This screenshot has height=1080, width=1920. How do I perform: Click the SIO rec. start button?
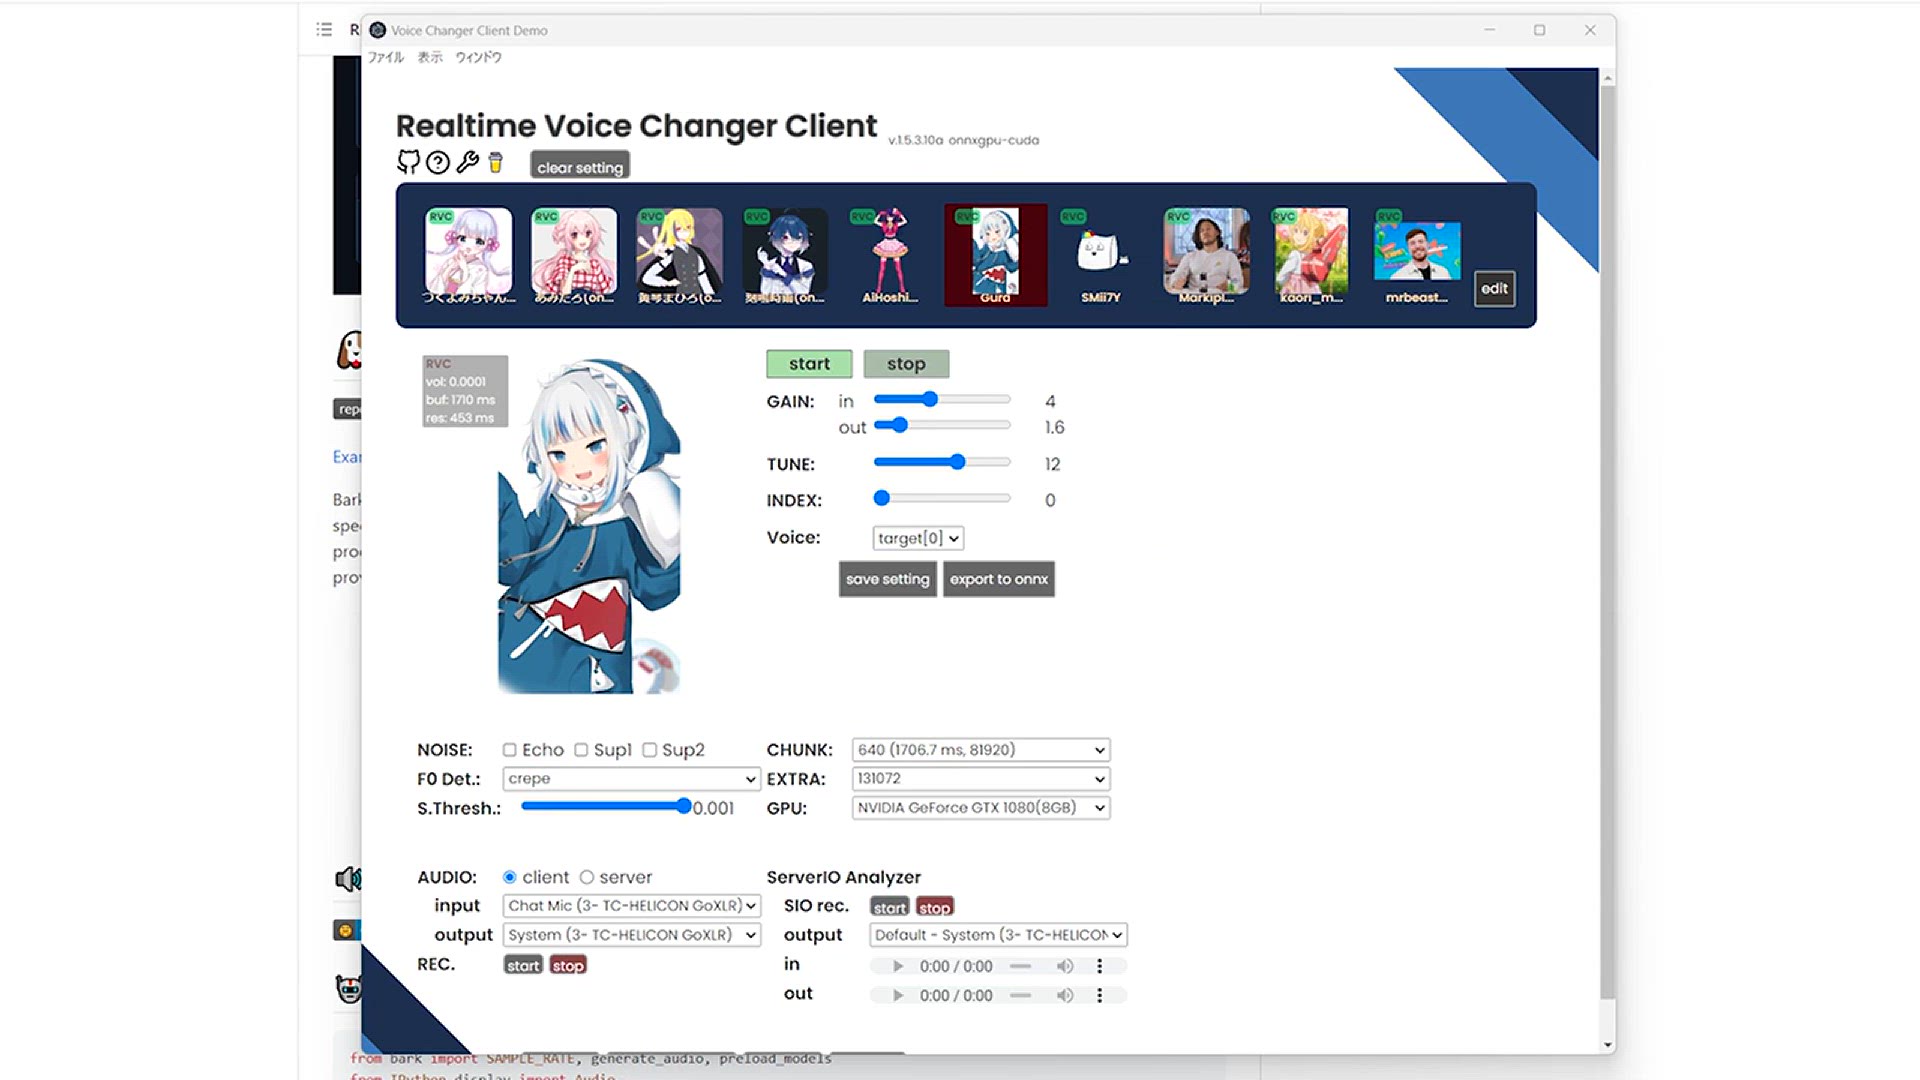(890, 907)
